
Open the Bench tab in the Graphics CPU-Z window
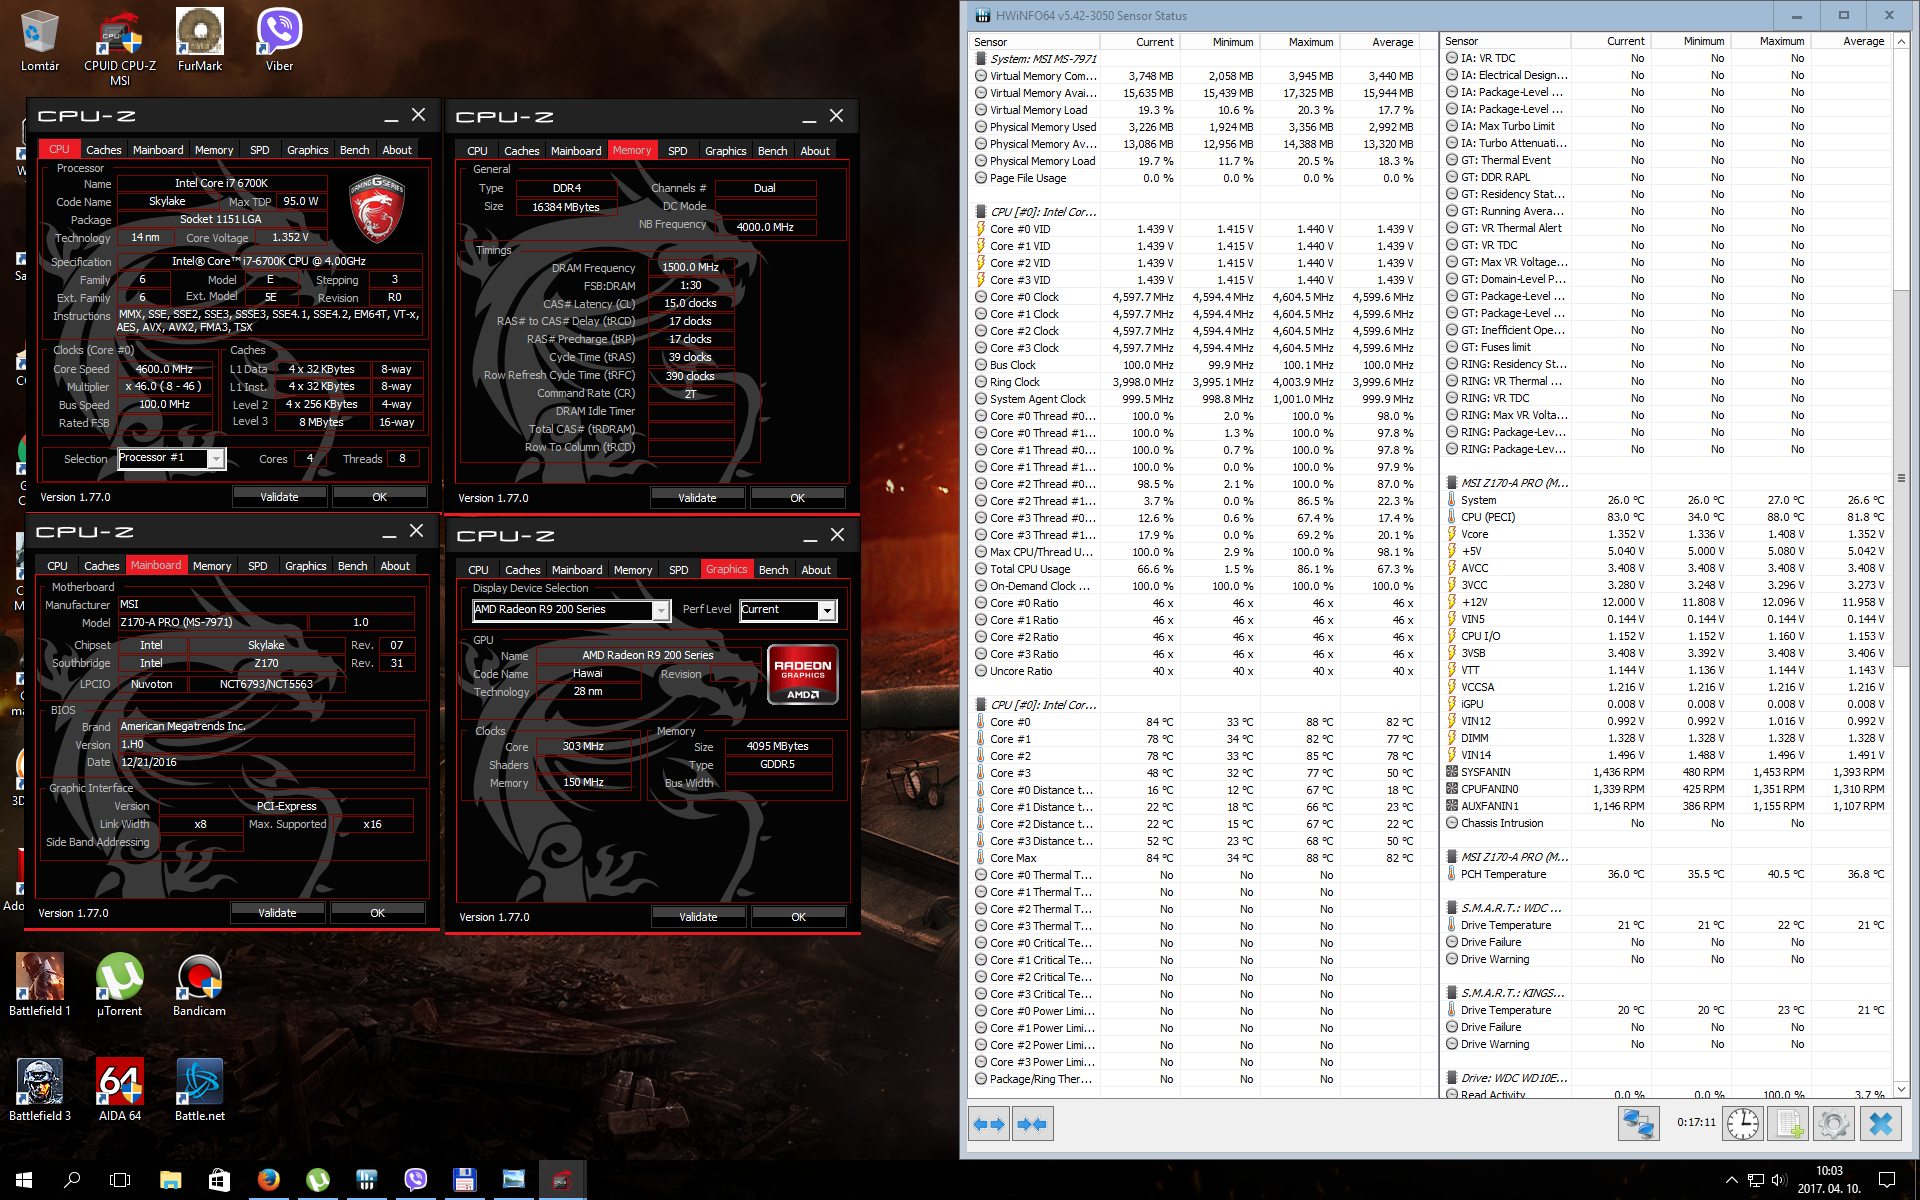(773, 570)
